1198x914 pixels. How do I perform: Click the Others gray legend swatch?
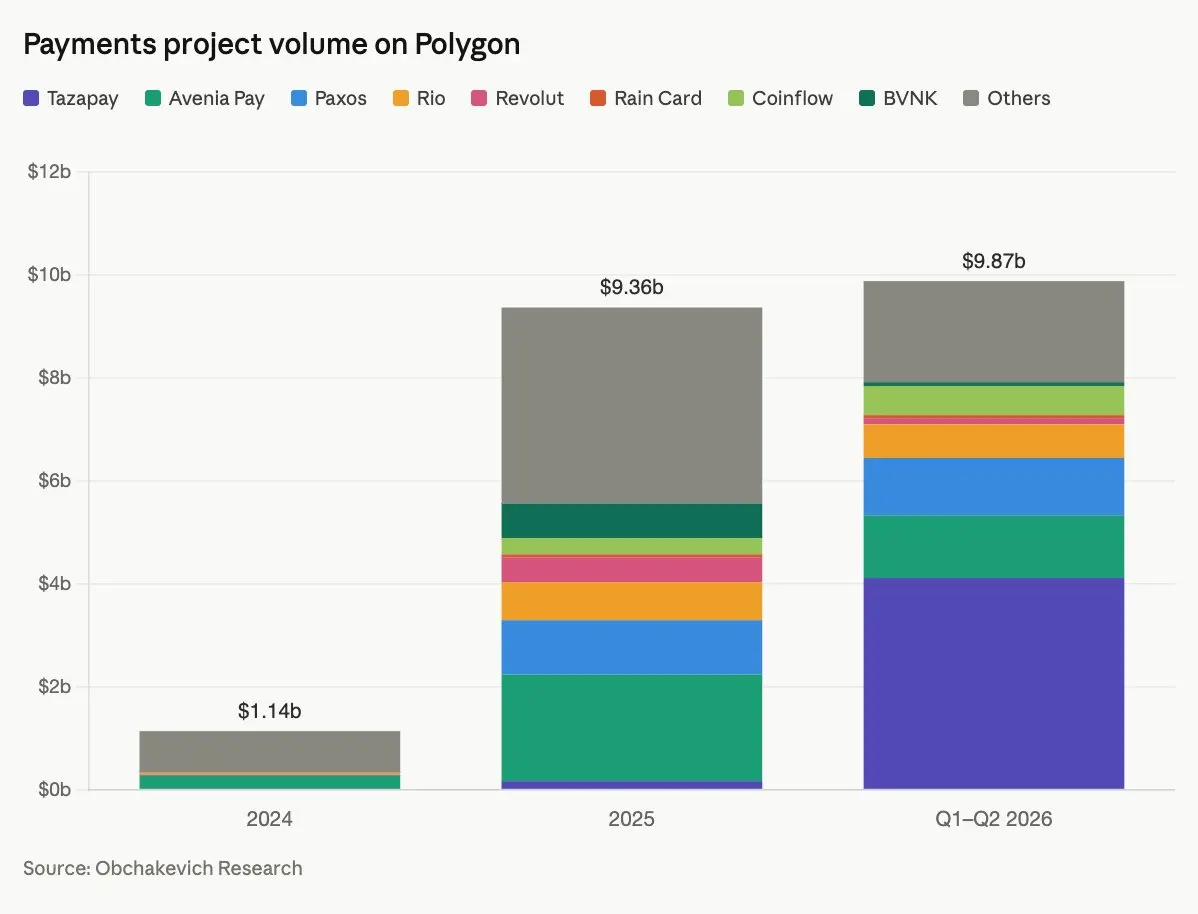point(971,98)
